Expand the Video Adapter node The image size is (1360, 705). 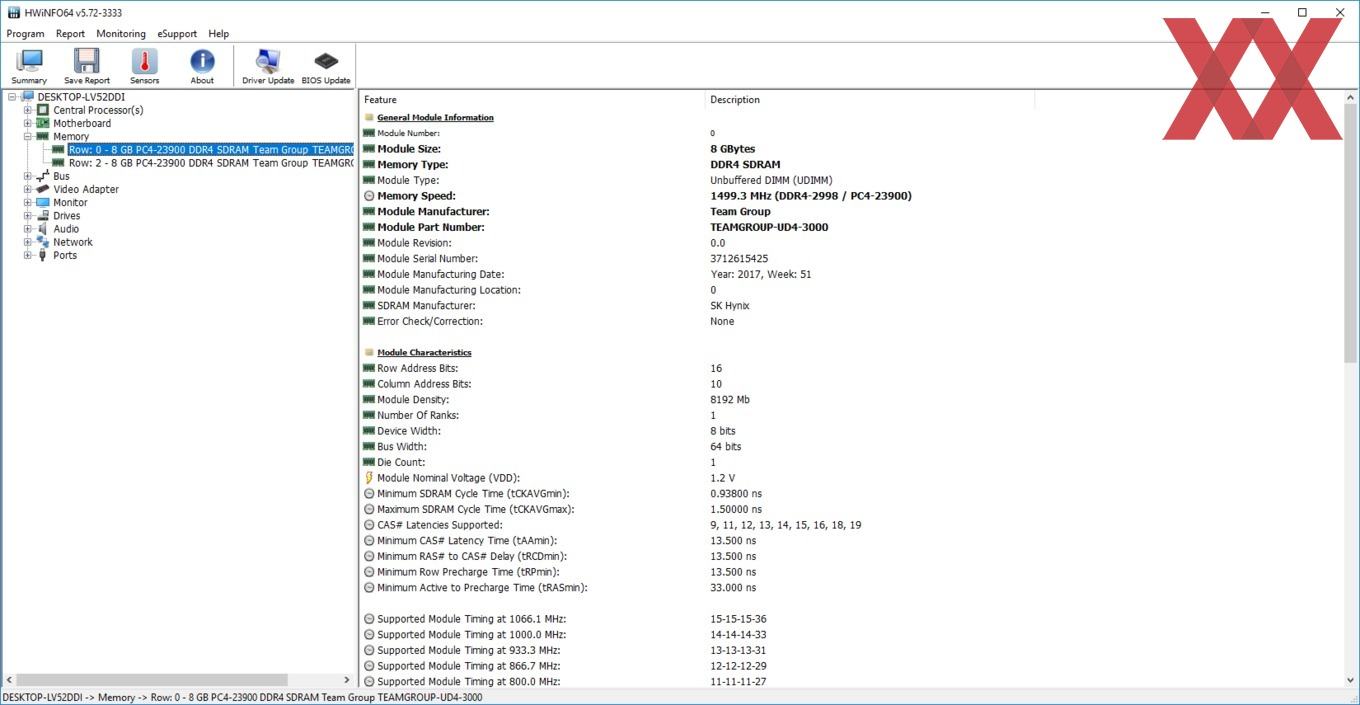(28, 189)
